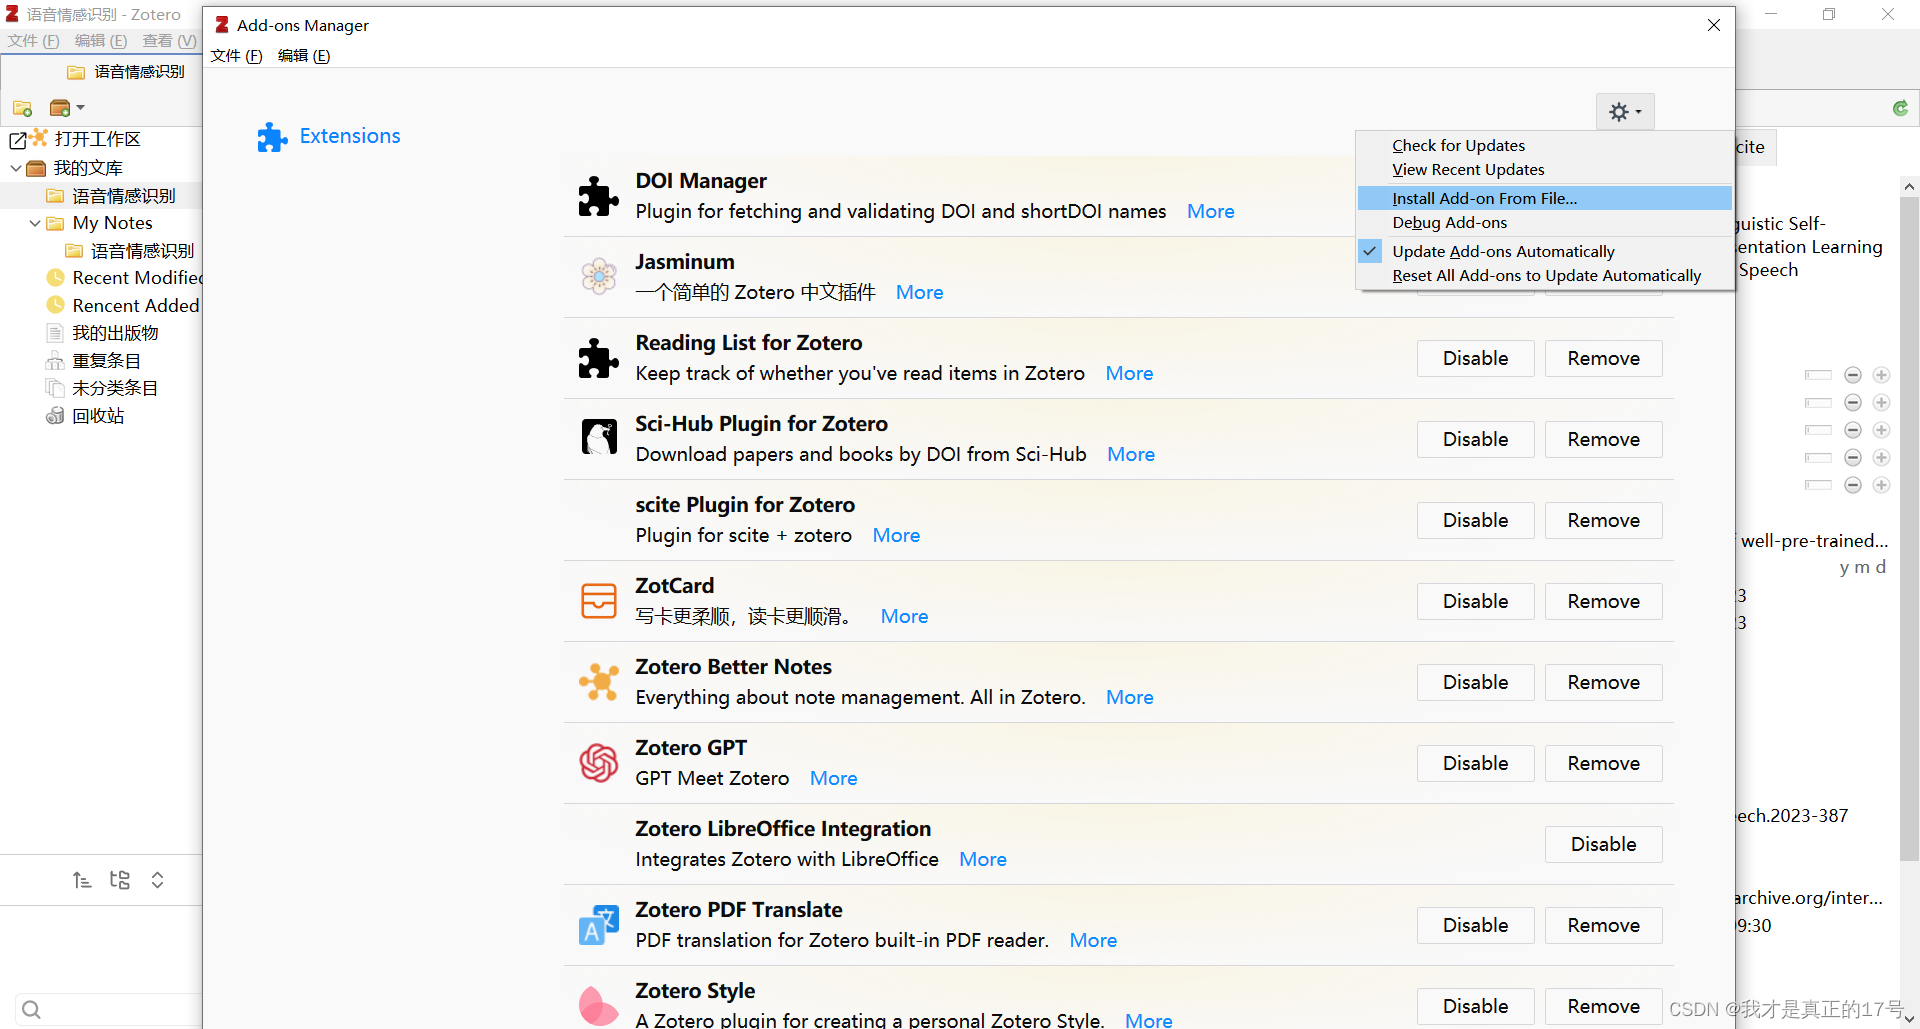1920x1029 pixels.
Task: Select Recent Modified saved search
Action: [137, 278]
